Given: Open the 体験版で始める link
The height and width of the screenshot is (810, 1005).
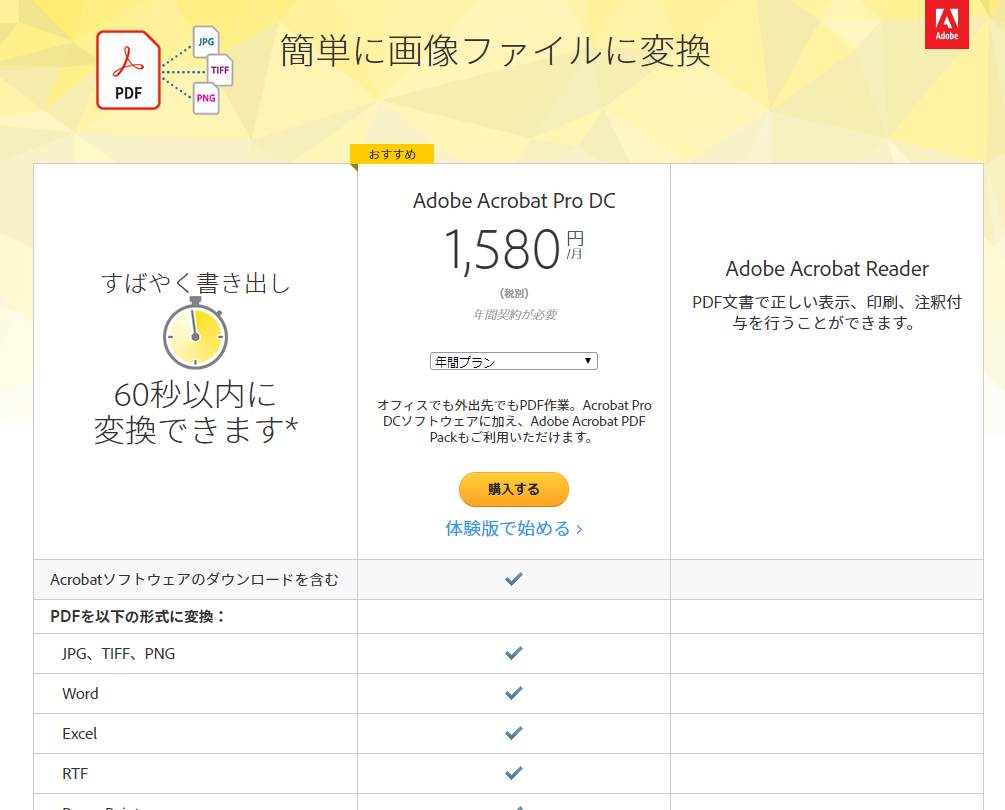Looking at the screenshot, I should pos(513,529).
